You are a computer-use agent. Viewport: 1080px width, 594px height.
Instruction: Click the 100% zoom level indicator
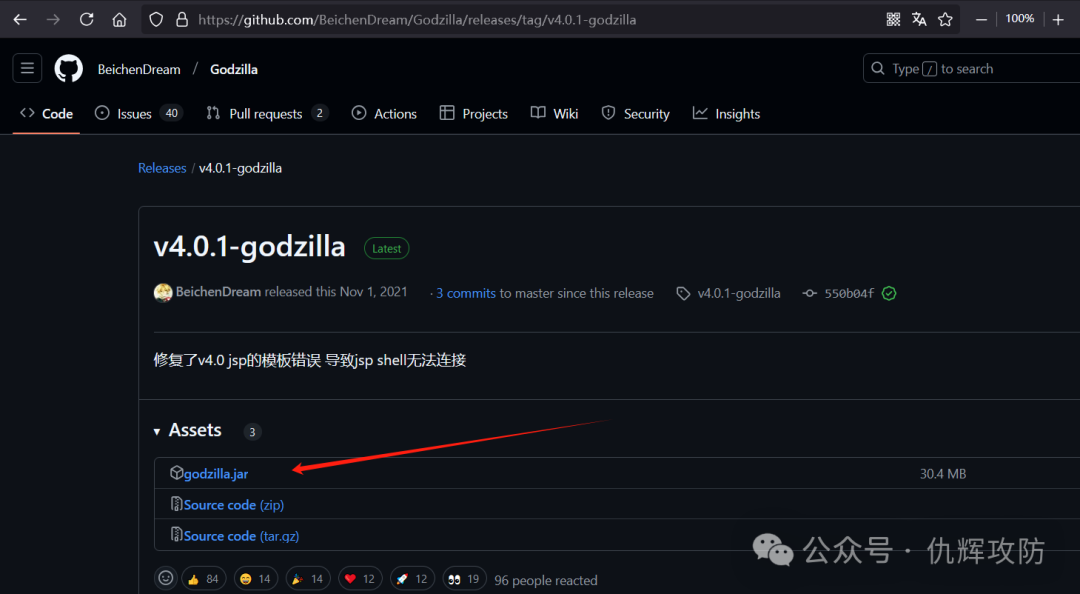[x=1019, y=19]
